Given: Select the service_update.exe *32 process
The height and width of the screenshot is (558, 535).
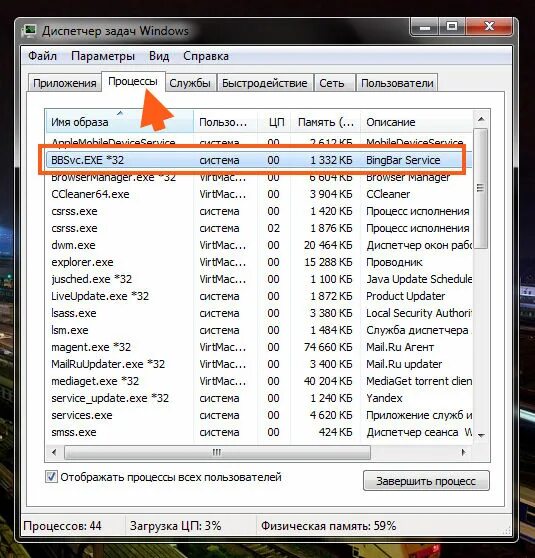Looking at the screenshot, I should [x=259, y=398].
